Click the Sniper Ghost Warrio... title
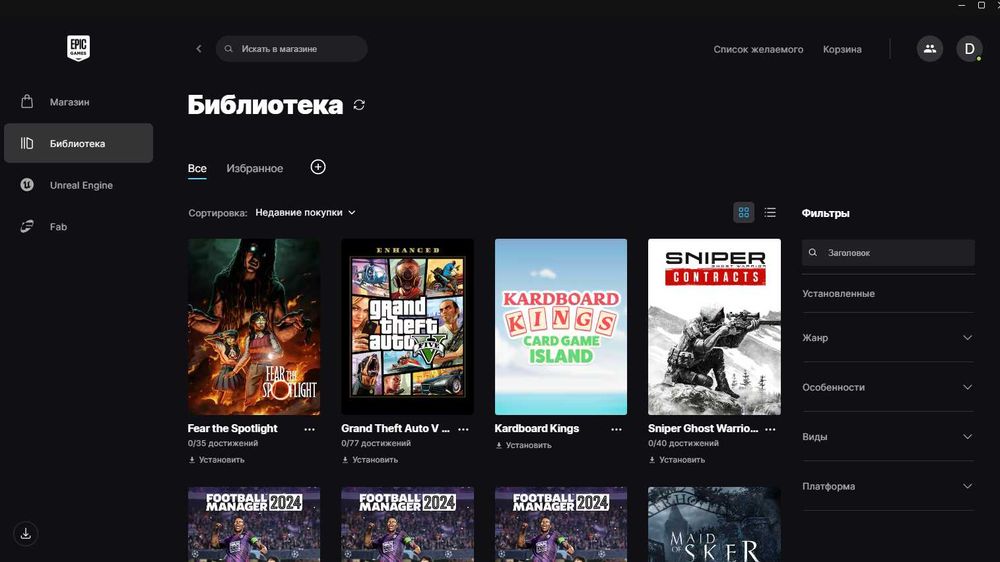 703,429
